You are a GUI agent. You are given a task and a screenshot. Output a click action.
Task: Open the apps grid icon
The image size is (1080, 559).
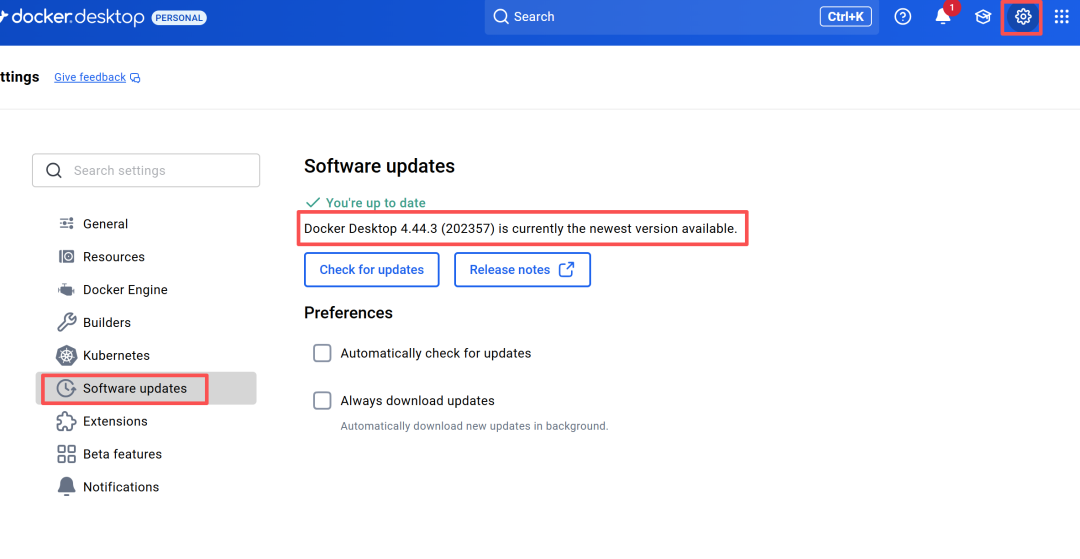coord(1061,17)
